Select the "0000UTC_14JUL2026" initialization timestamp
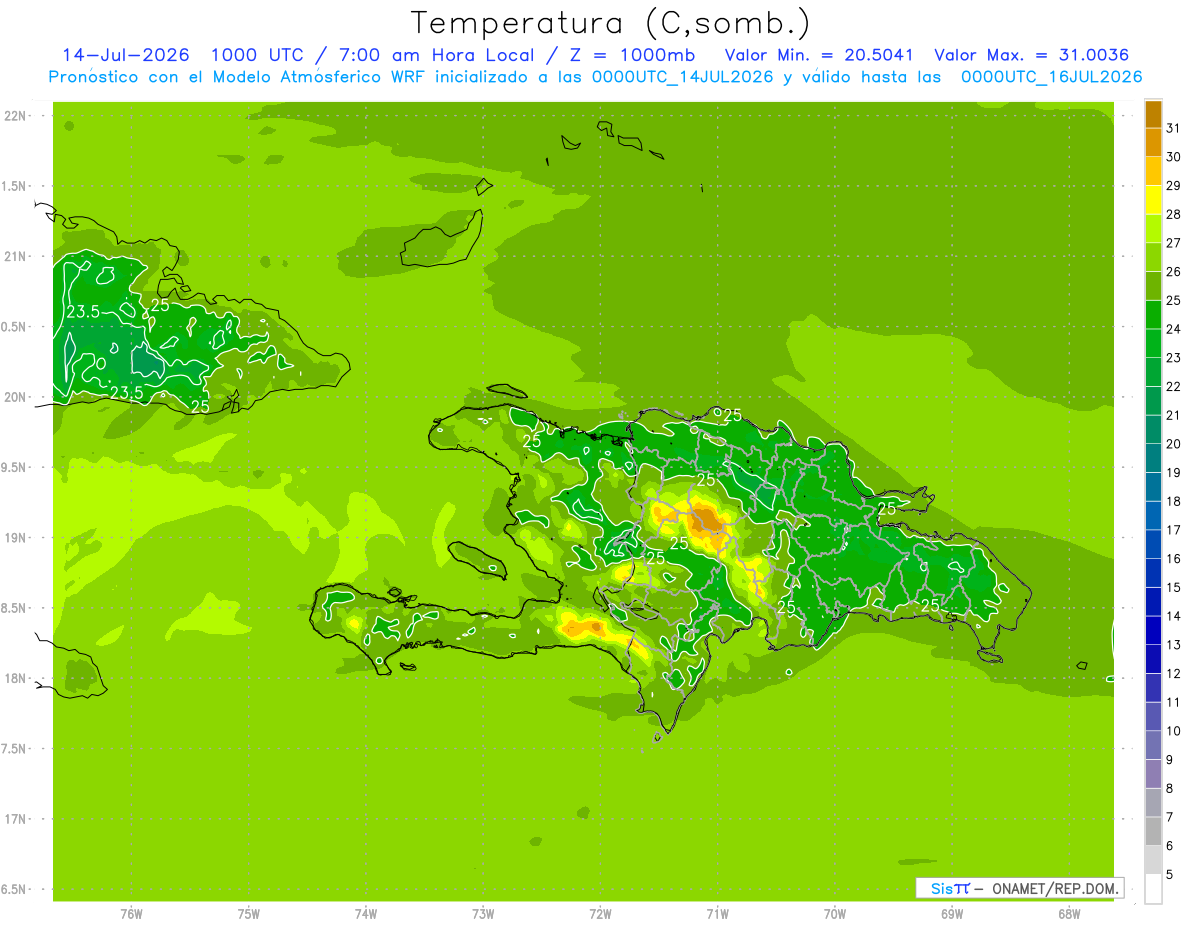 (681, 77)
